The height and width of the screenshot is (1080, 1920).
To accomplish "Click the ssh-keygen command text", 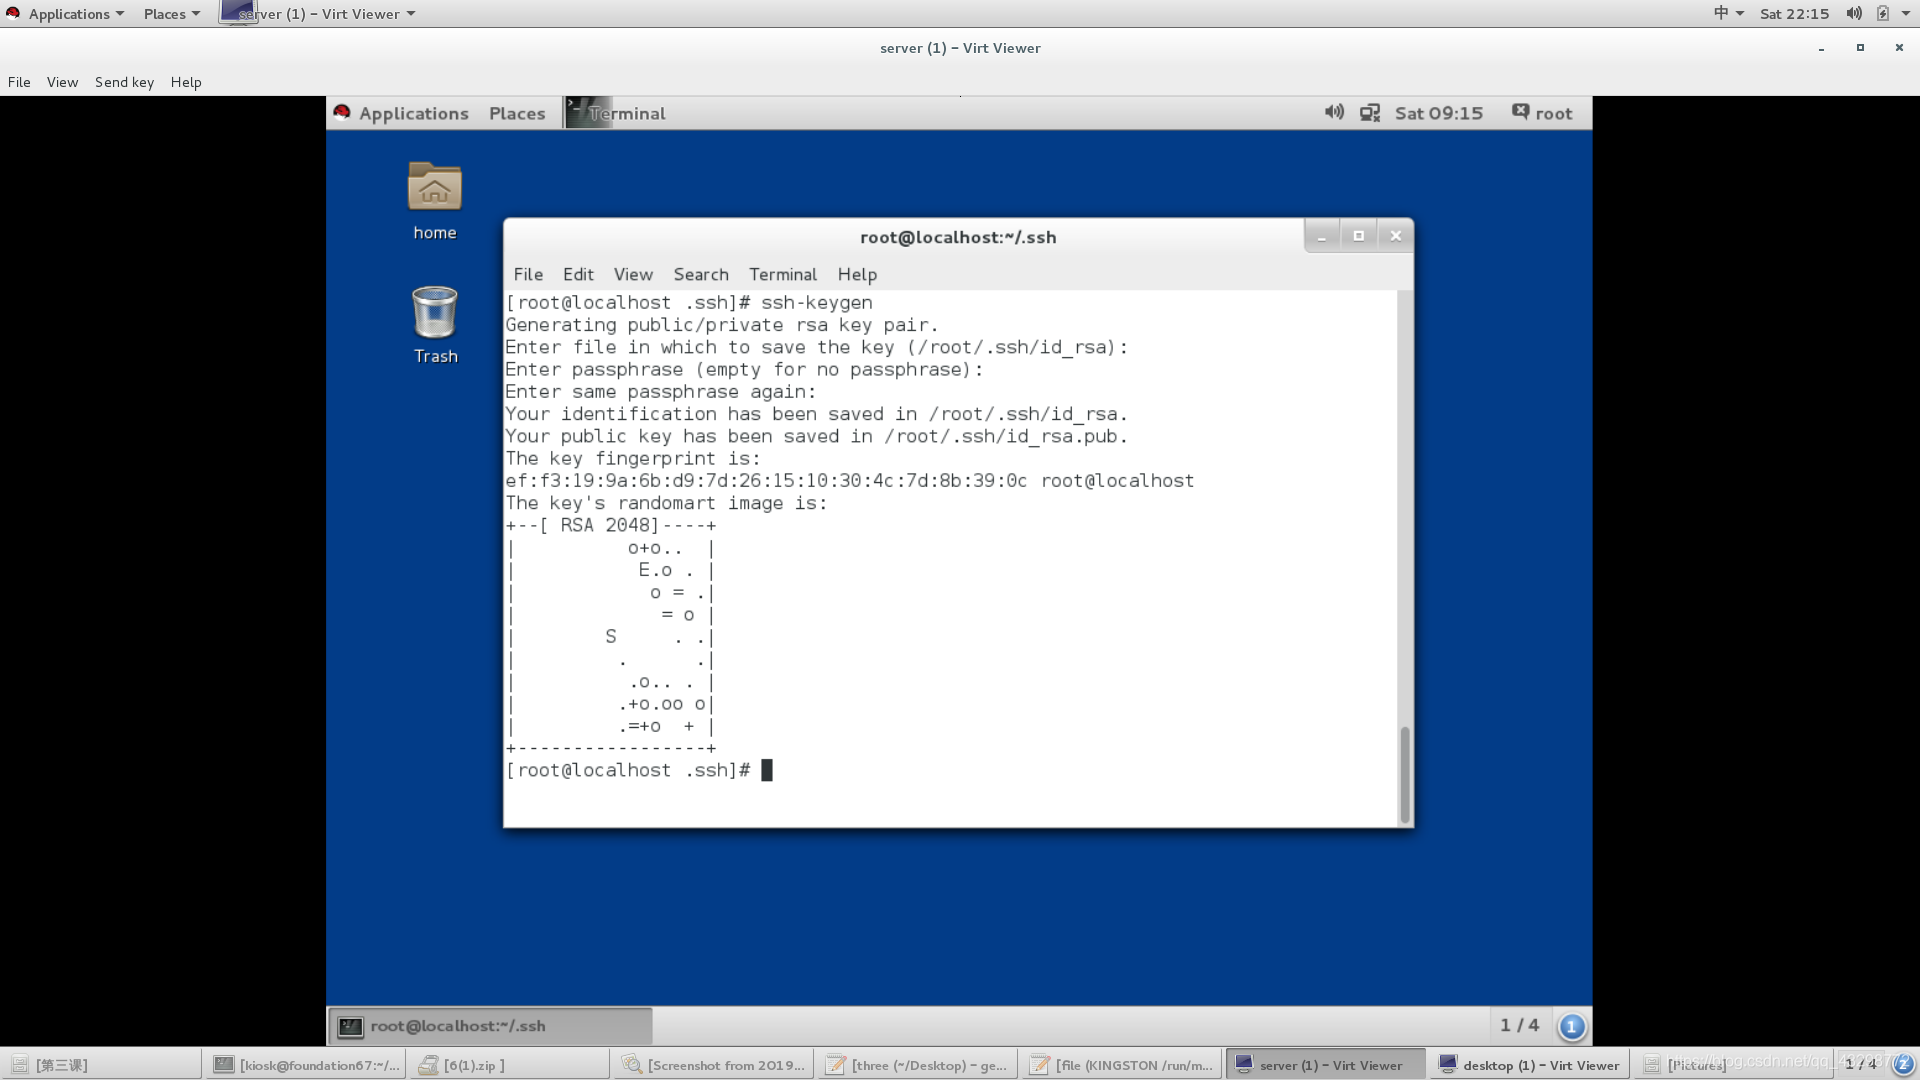I will pos(816,302).
